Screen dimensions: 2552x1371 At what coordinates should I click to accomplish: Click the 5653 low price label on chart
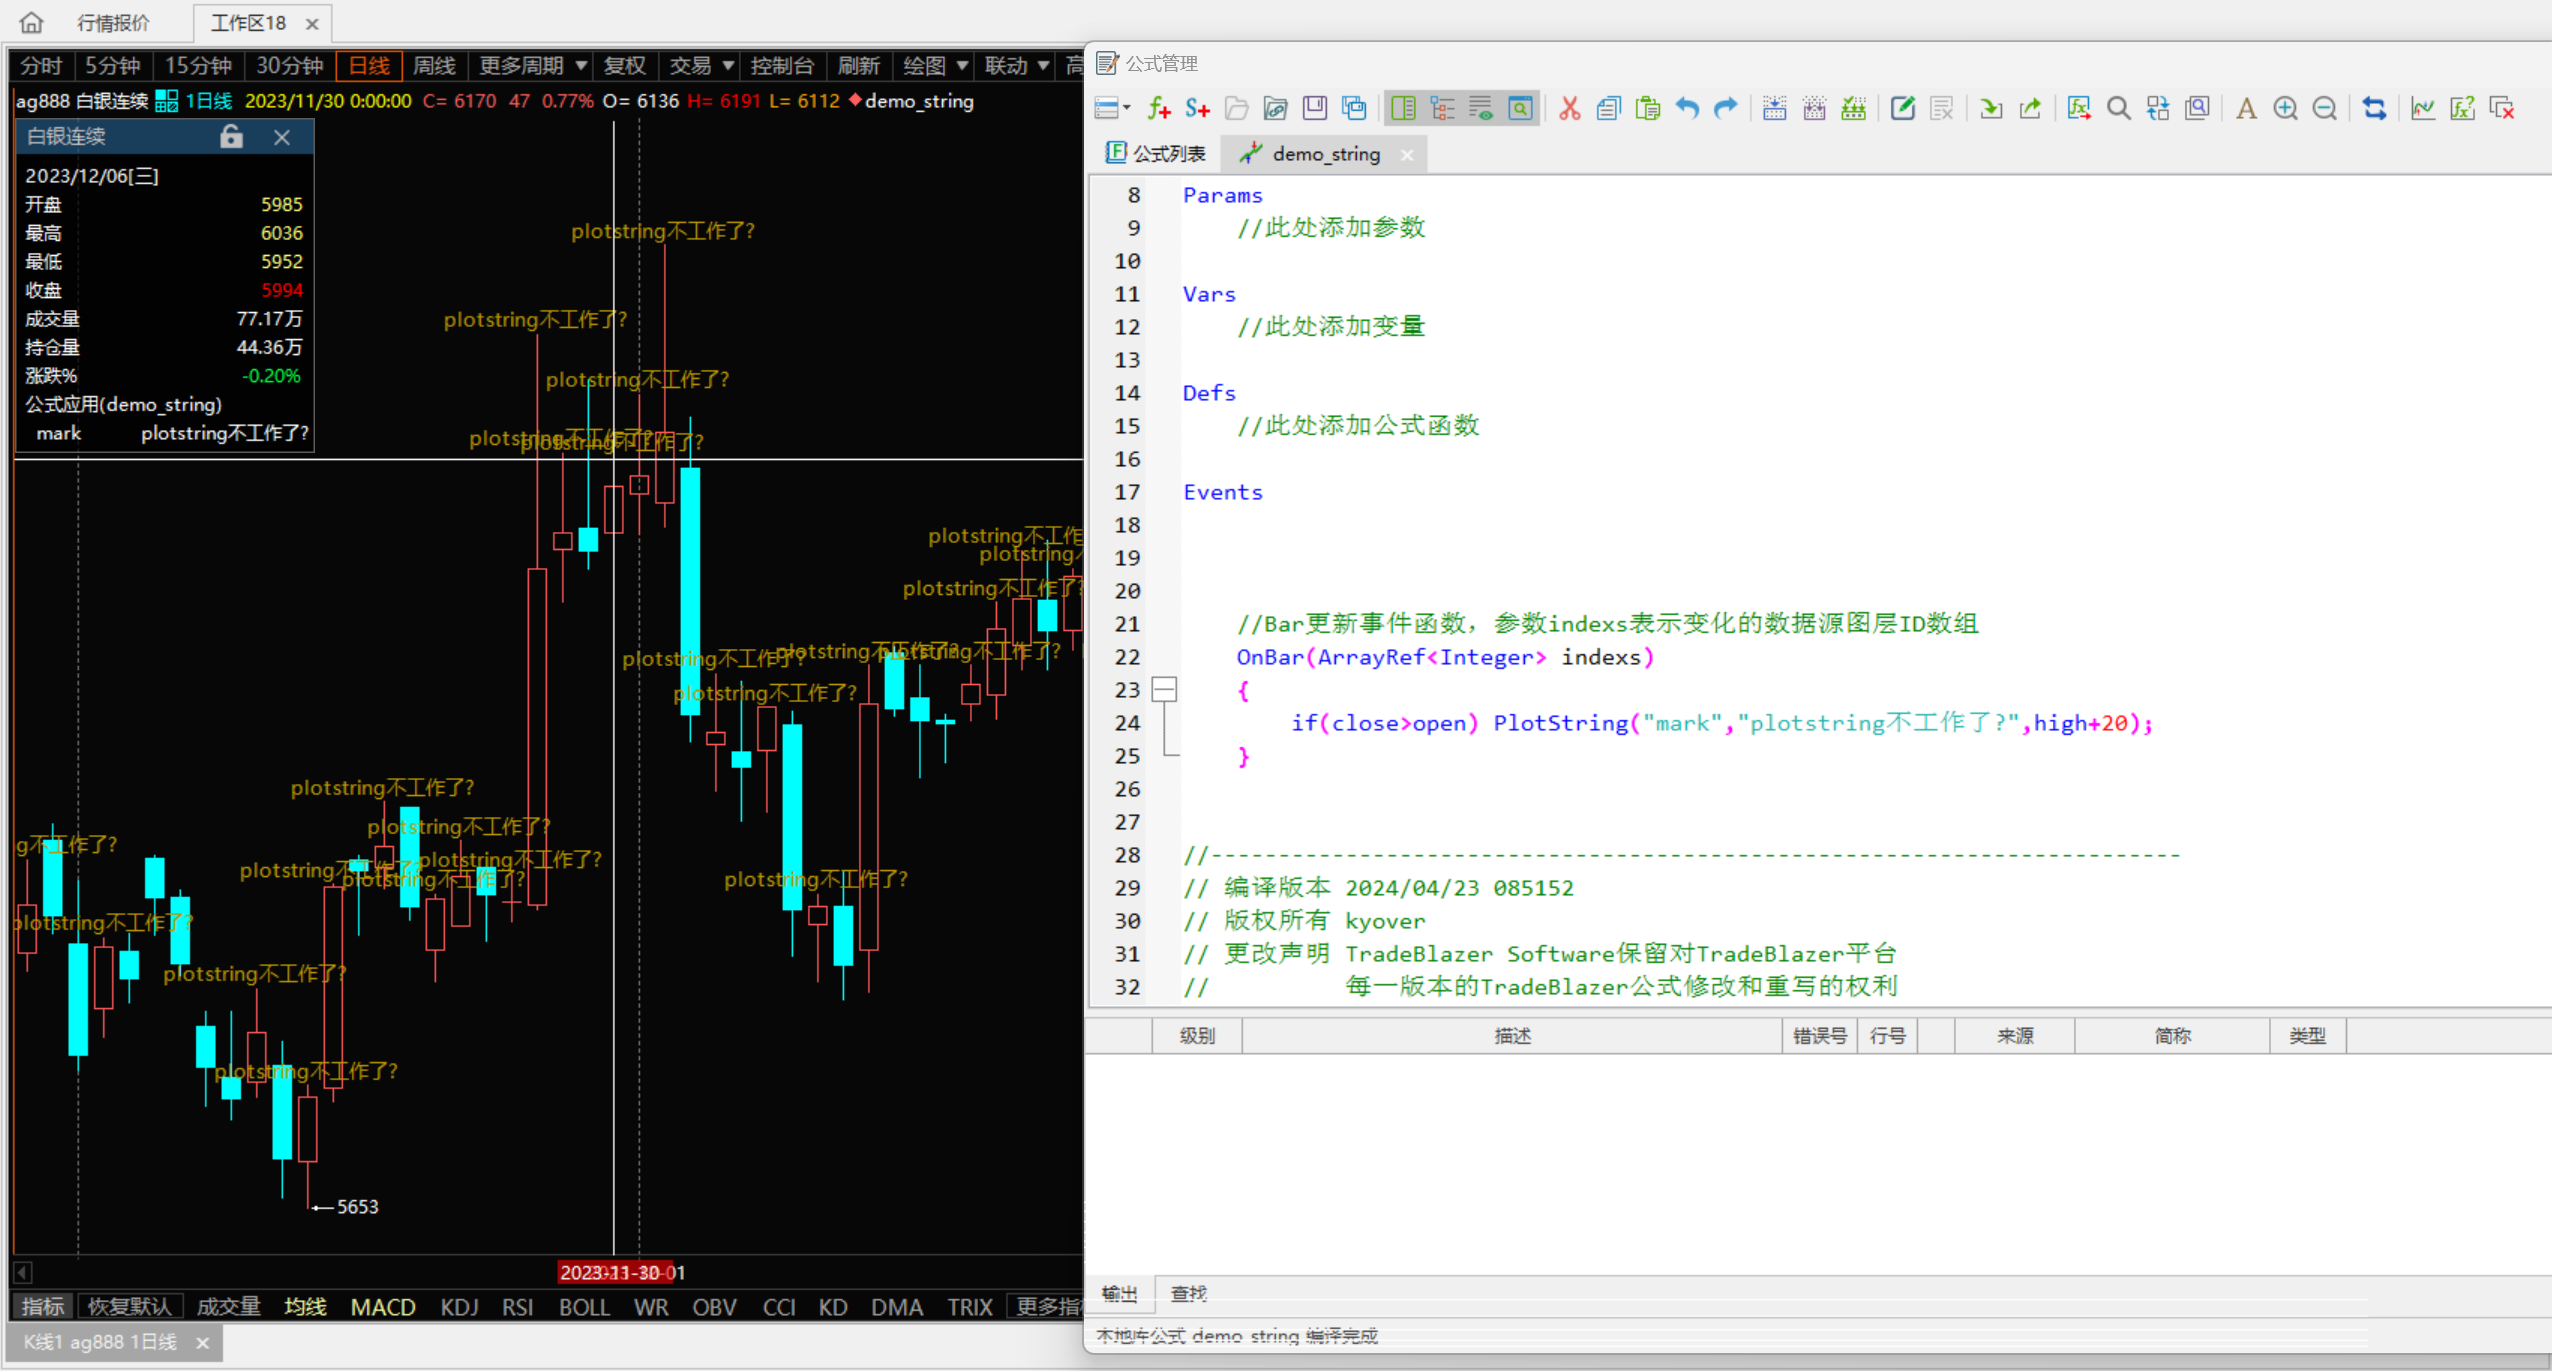[x=357, y=1206]
